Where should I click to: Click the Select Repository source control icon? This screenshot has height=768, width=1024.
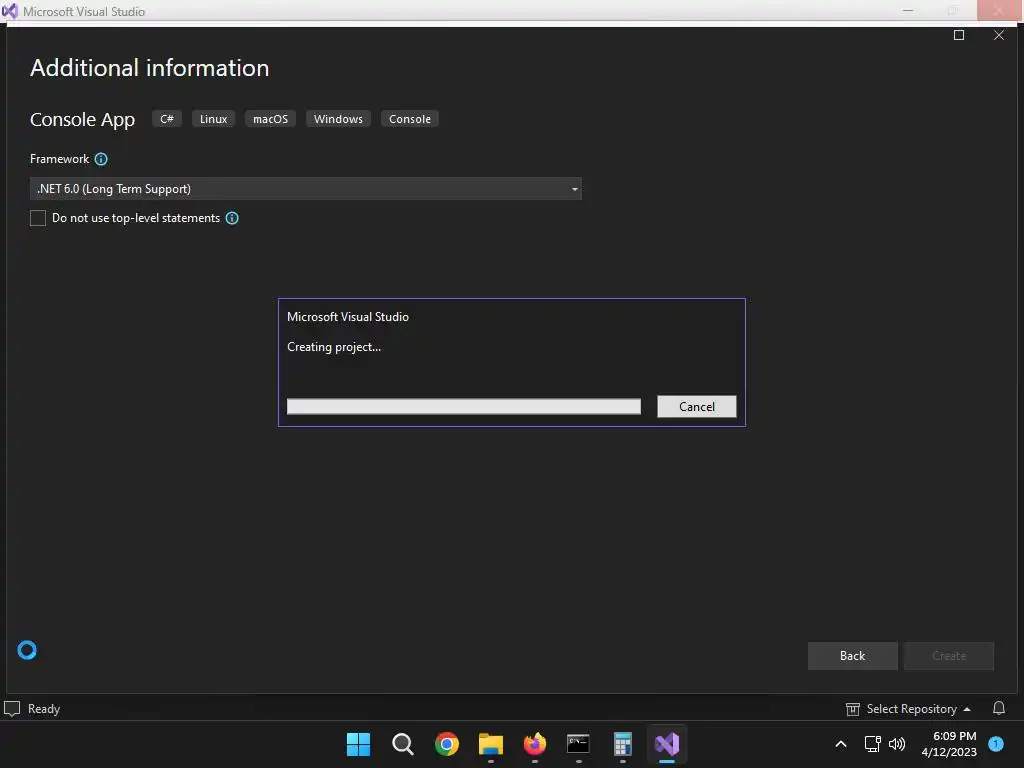pyautogui.click(x=852, y=709)
